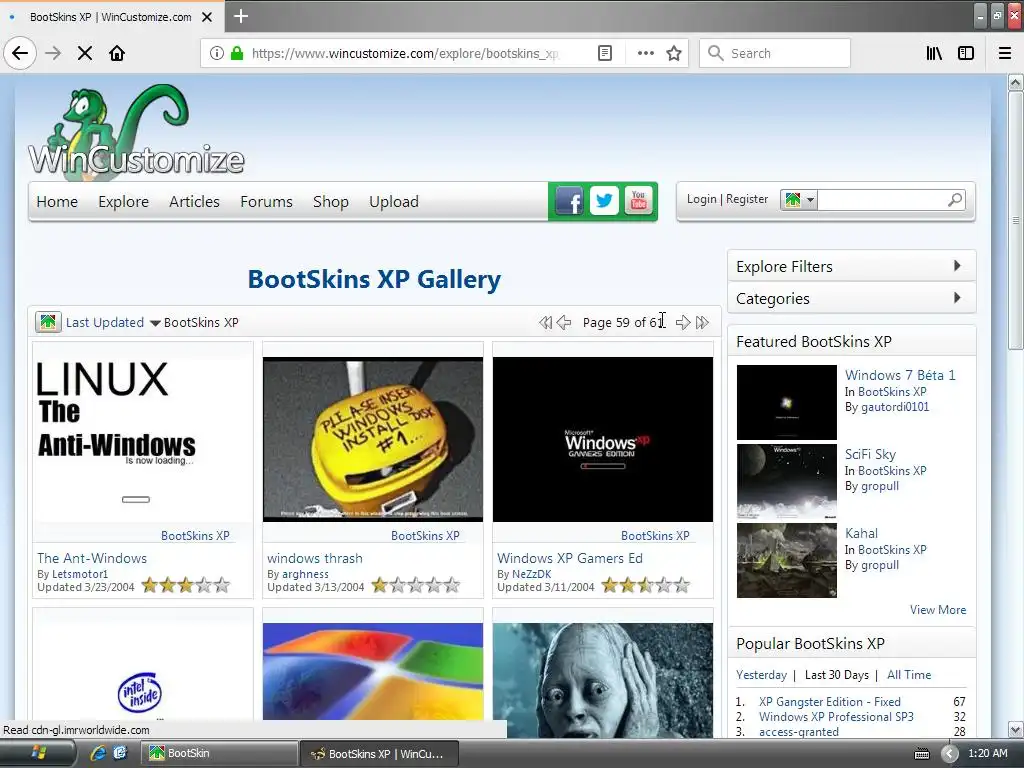
Task: Show Yesterday popular BootSkins
Action: [761, 675]
